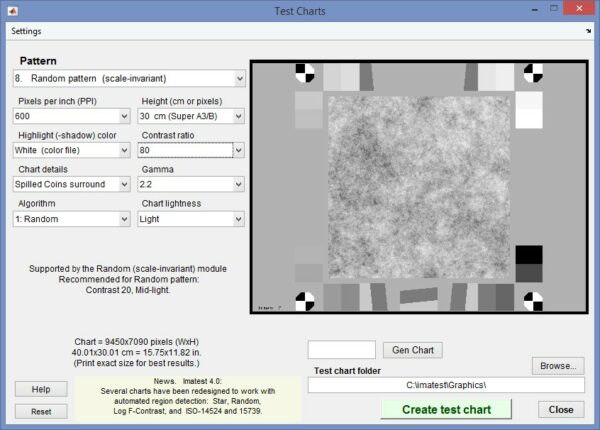600x430 pixels.
Task: Expand the Highlight color dropdown
Action: pos(124,150)
